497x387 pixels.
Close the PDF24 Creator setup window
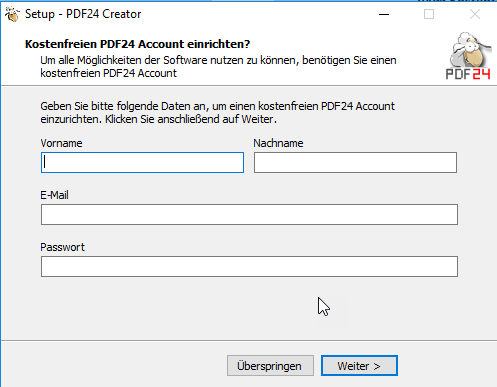475,14
